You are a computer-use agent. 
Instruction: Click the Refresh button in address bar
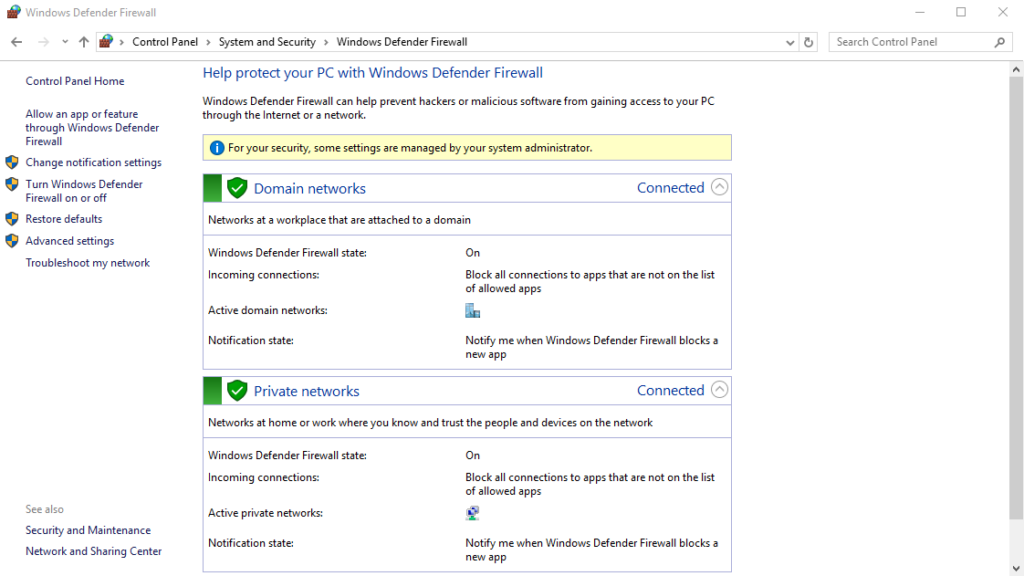(x=809, y=42)
